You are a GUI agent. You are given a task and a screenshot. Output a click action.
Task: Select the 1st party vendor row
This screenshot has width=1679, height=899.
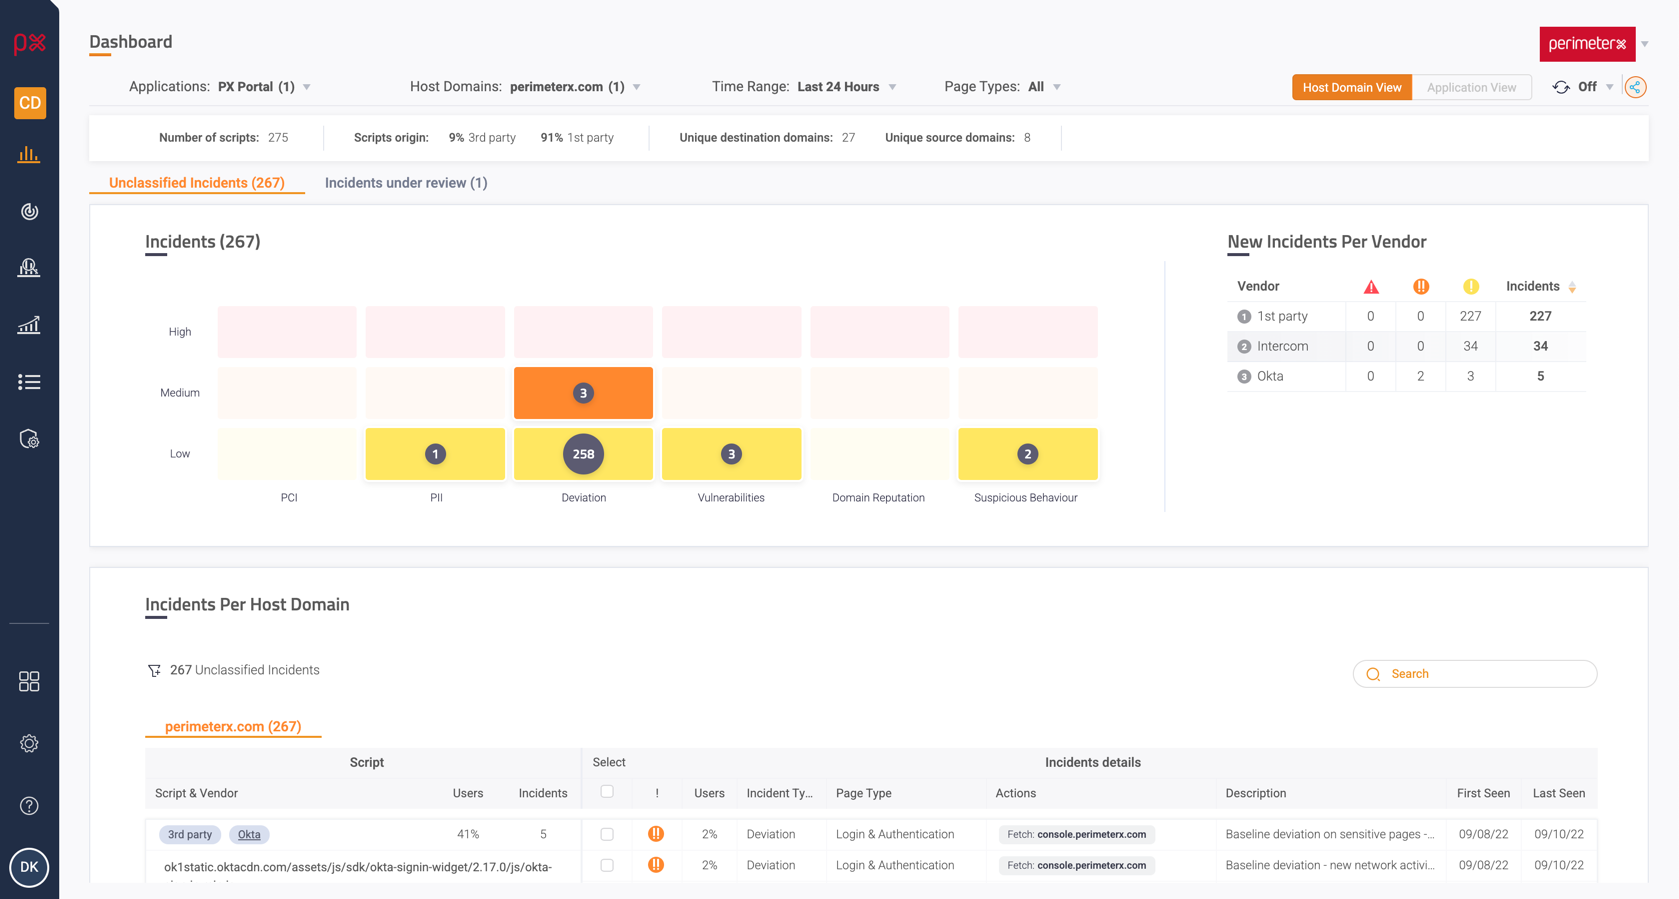click(1406, 316)
